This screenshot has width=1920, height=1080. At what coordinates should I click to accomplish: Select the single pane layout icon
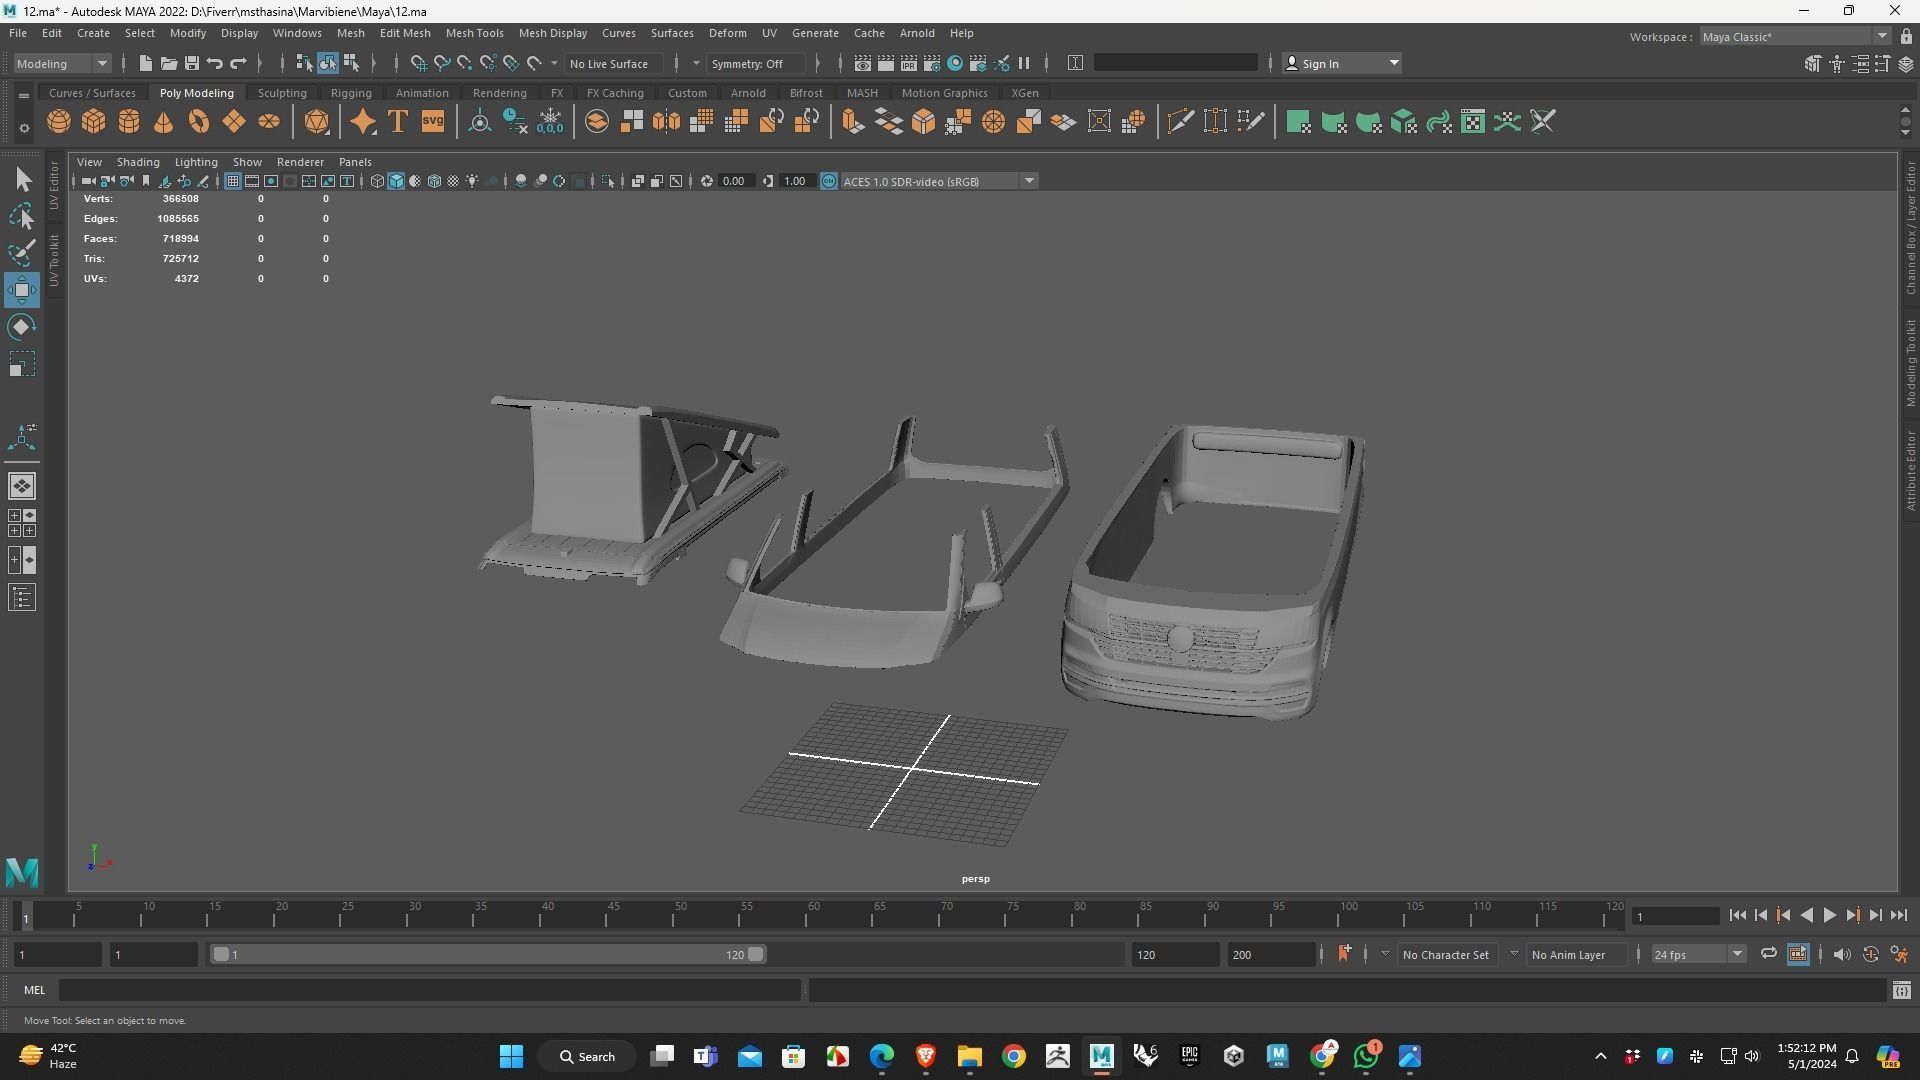point(22,486)
